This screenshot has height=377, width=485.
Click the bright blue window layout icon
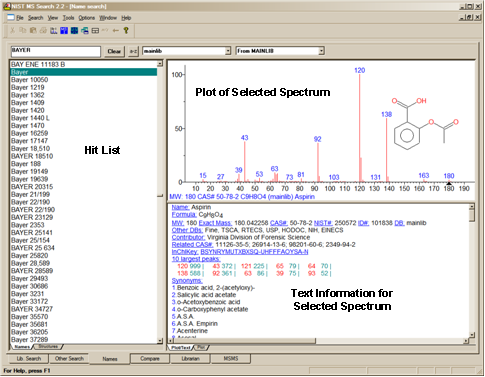coord(64,31)
